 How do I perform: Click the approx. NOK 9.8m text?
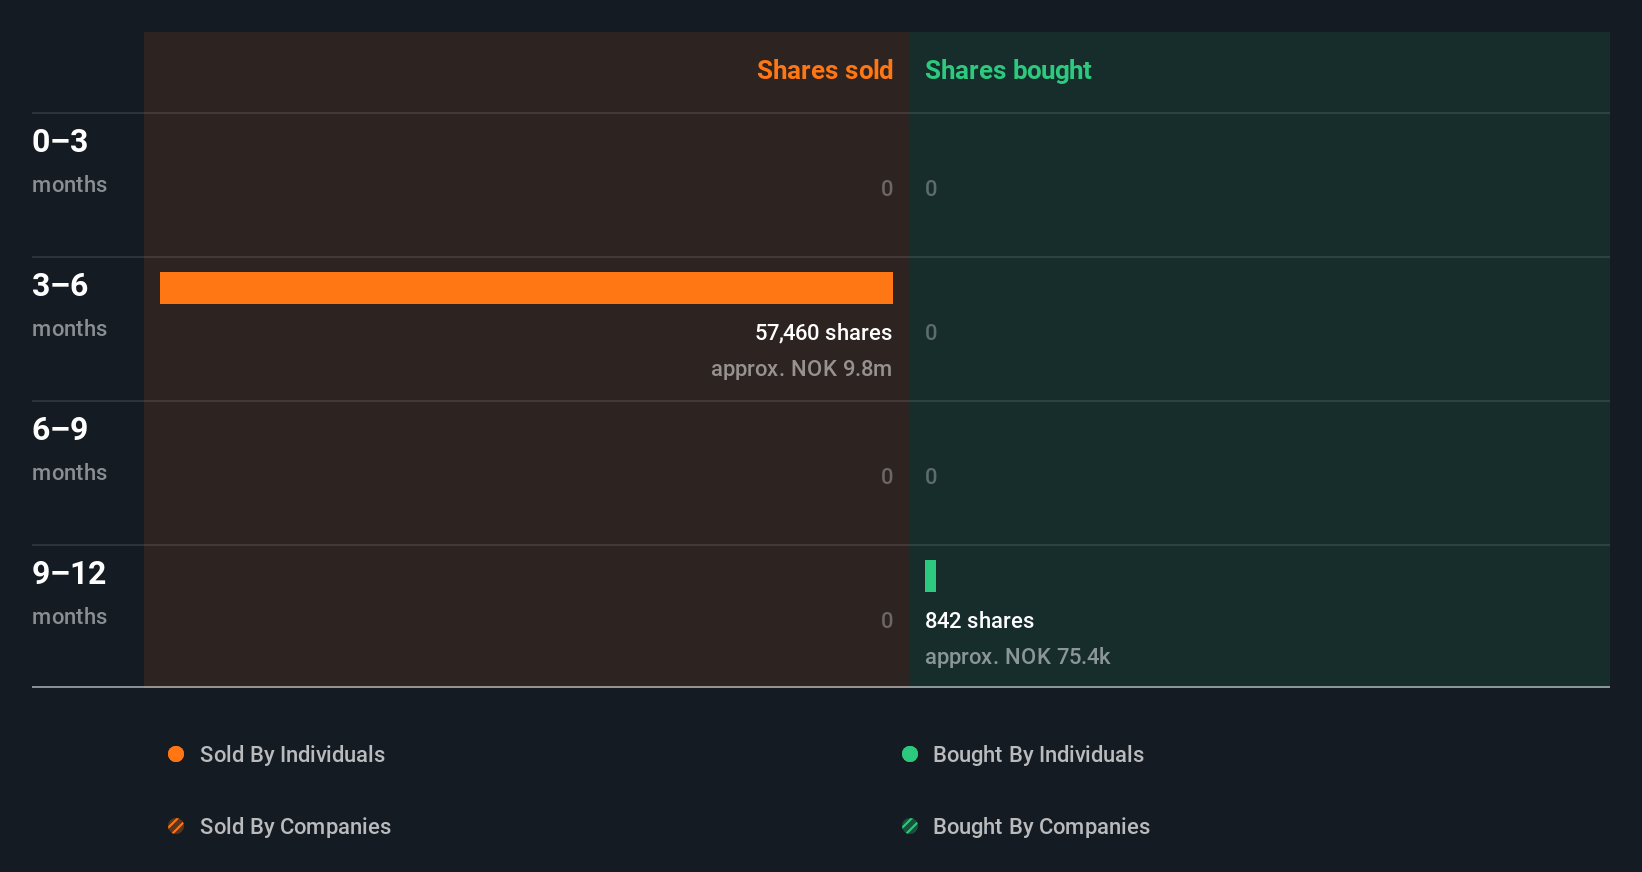point(801,368)
